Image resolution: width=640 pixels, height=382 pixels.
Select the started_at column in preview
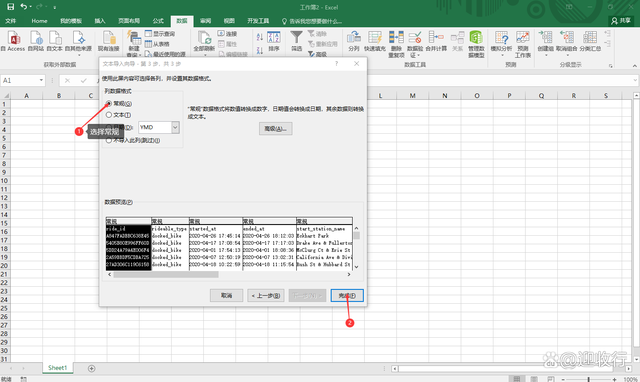pos(216,244)
